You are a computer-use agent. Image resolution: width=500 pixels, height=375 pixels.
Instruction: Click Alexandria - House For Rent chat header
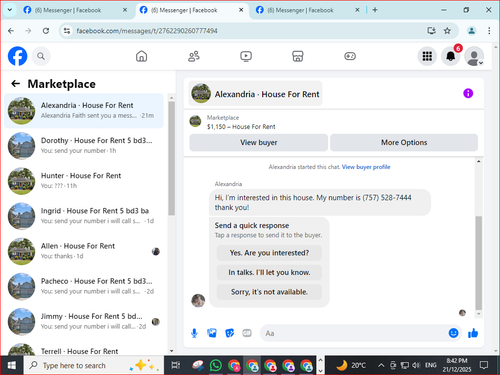255,94
